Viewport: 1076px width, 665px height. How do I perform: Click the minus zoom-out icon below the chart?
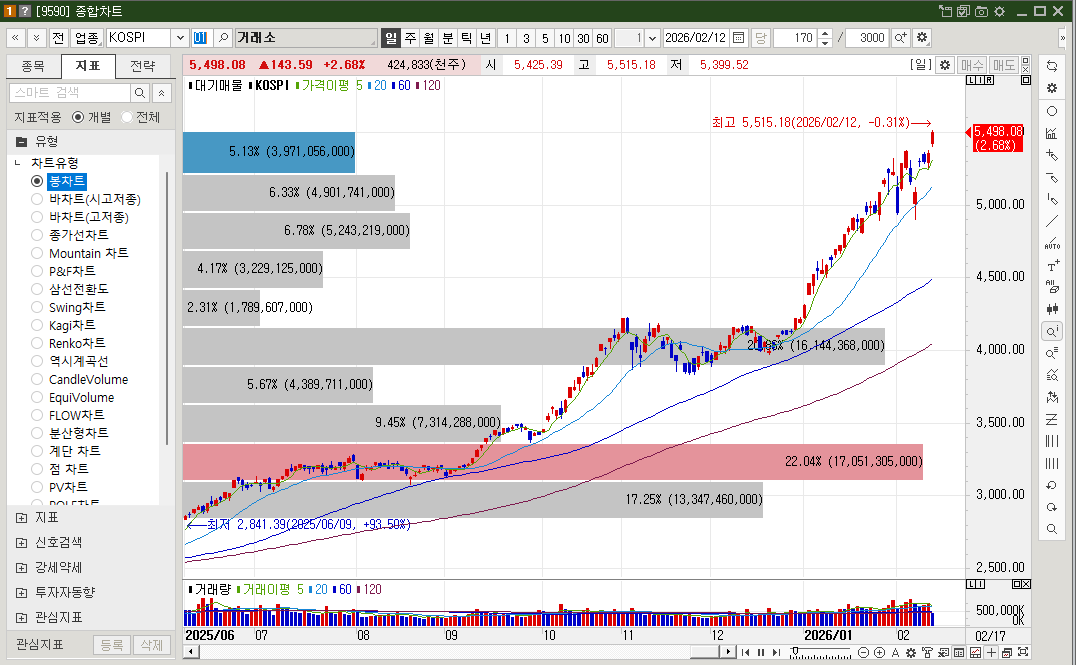(864, 653)
